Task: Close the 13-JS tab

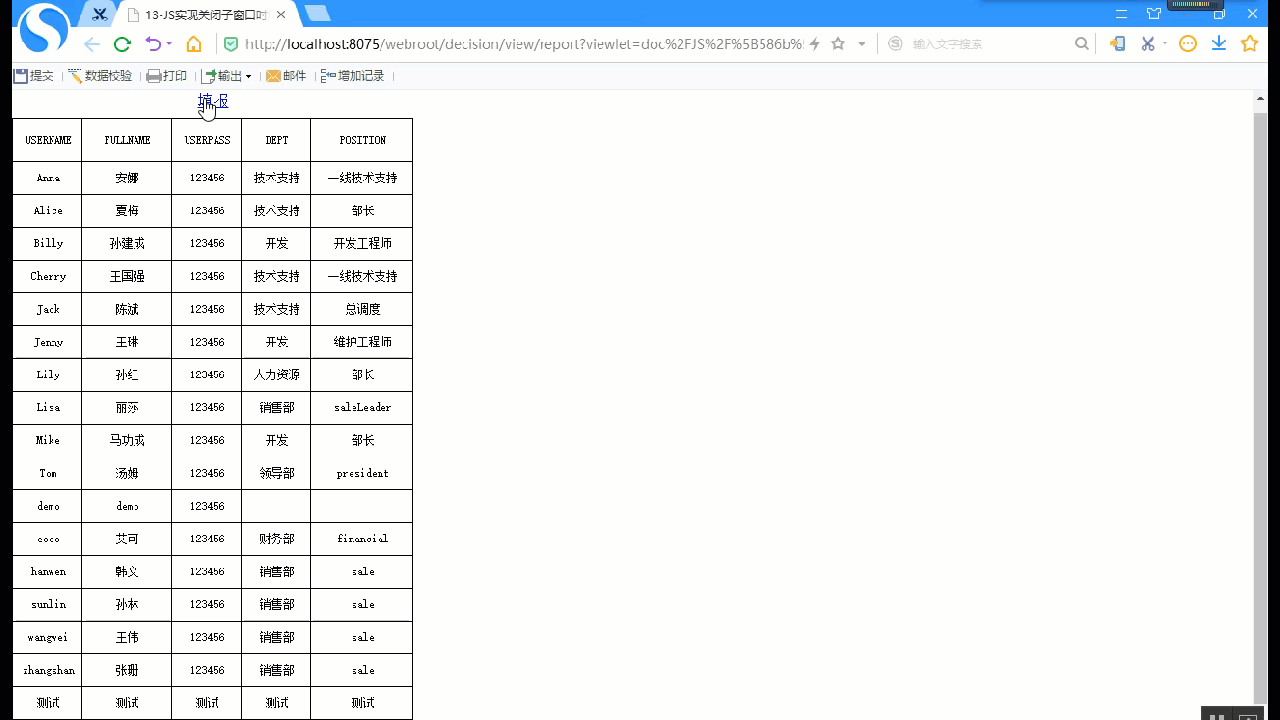Action: click(281, 15)
